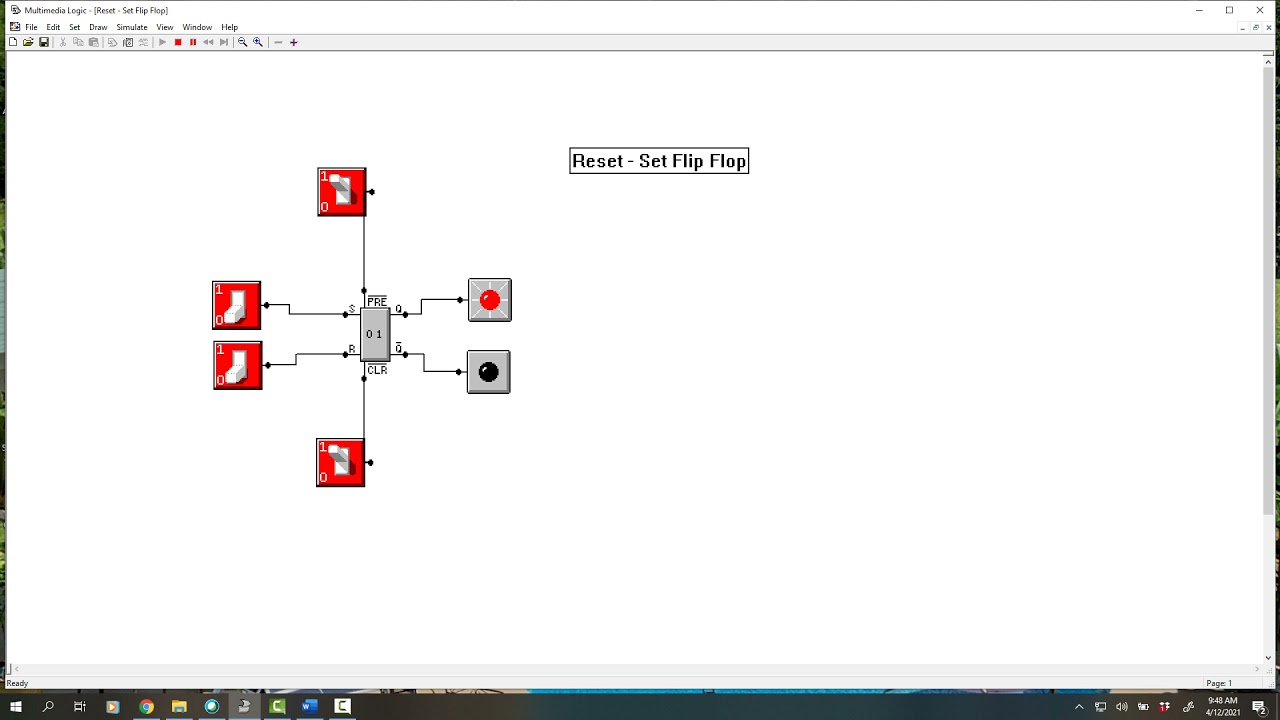The width and height of the screenshot is (1280, 720).
Task: Click the Open folder toolbar icon
Action: tap(28, 42)
